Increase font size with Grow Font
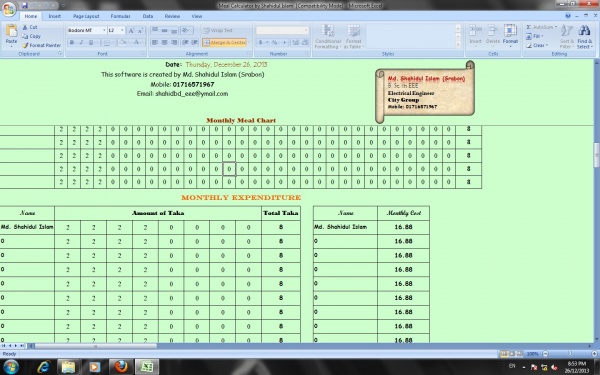The image size is (600, 375). (x=131, y=31)
